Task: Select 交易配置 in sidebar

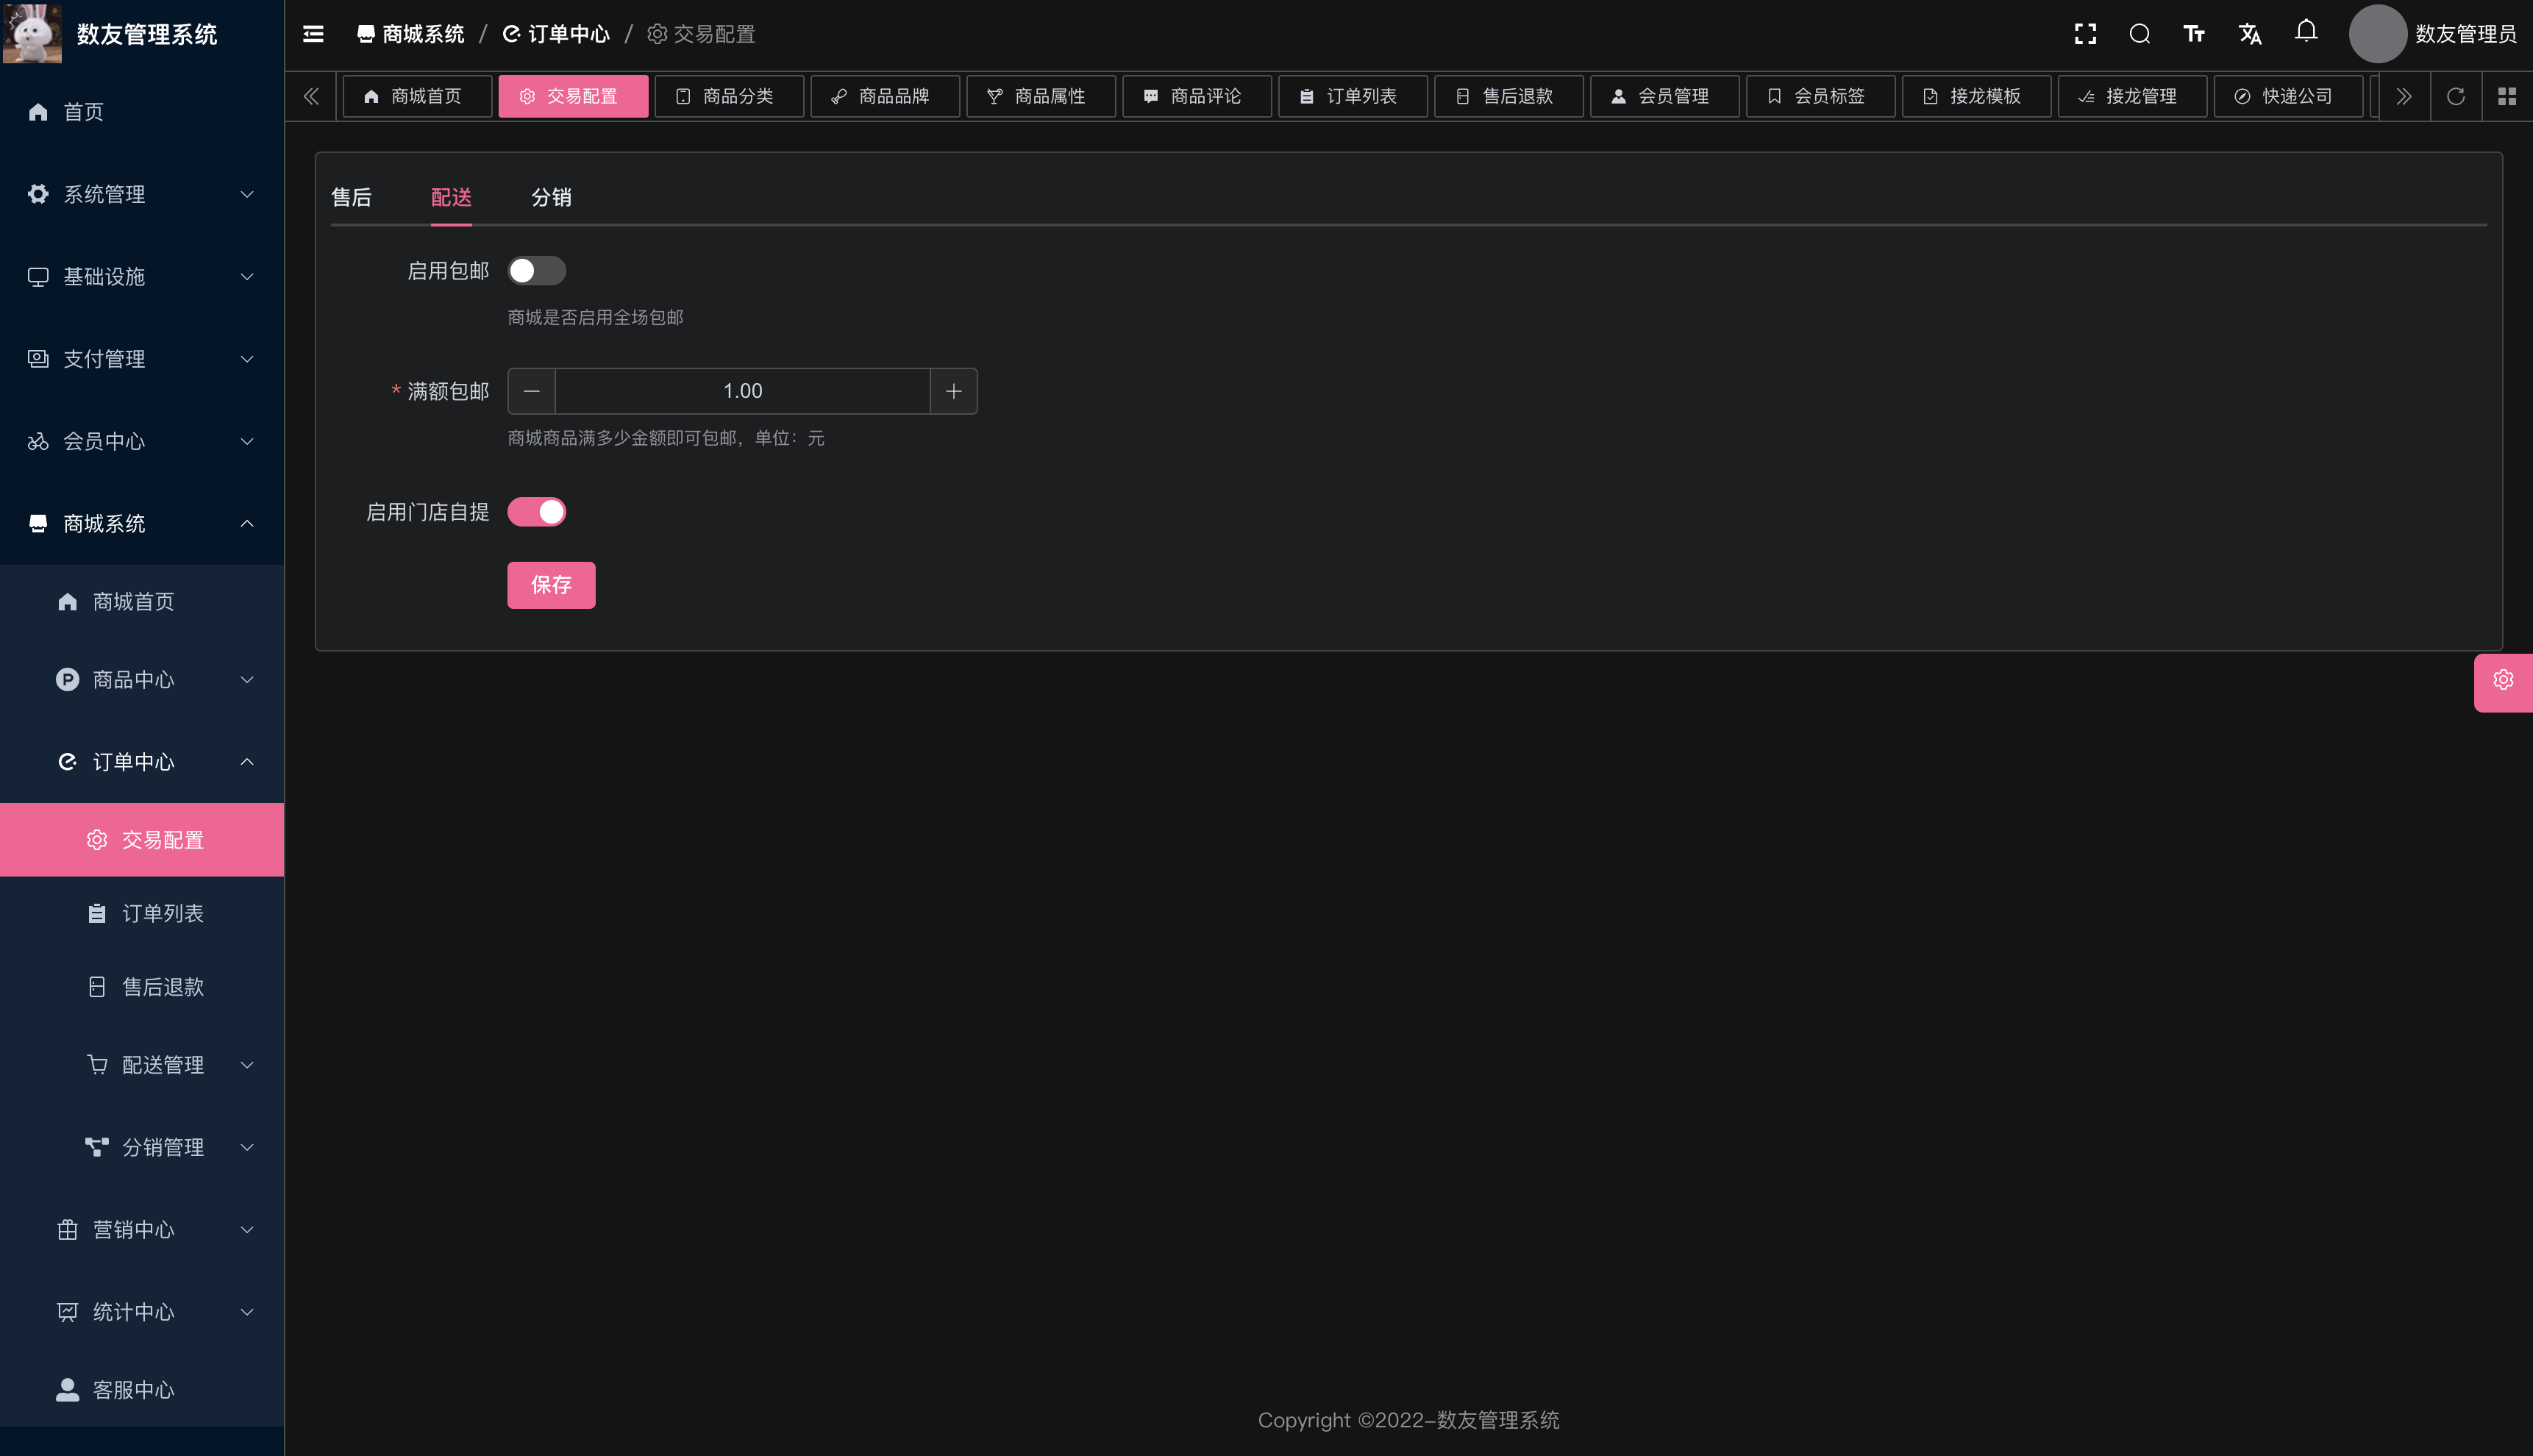Action: coord(142,840)
